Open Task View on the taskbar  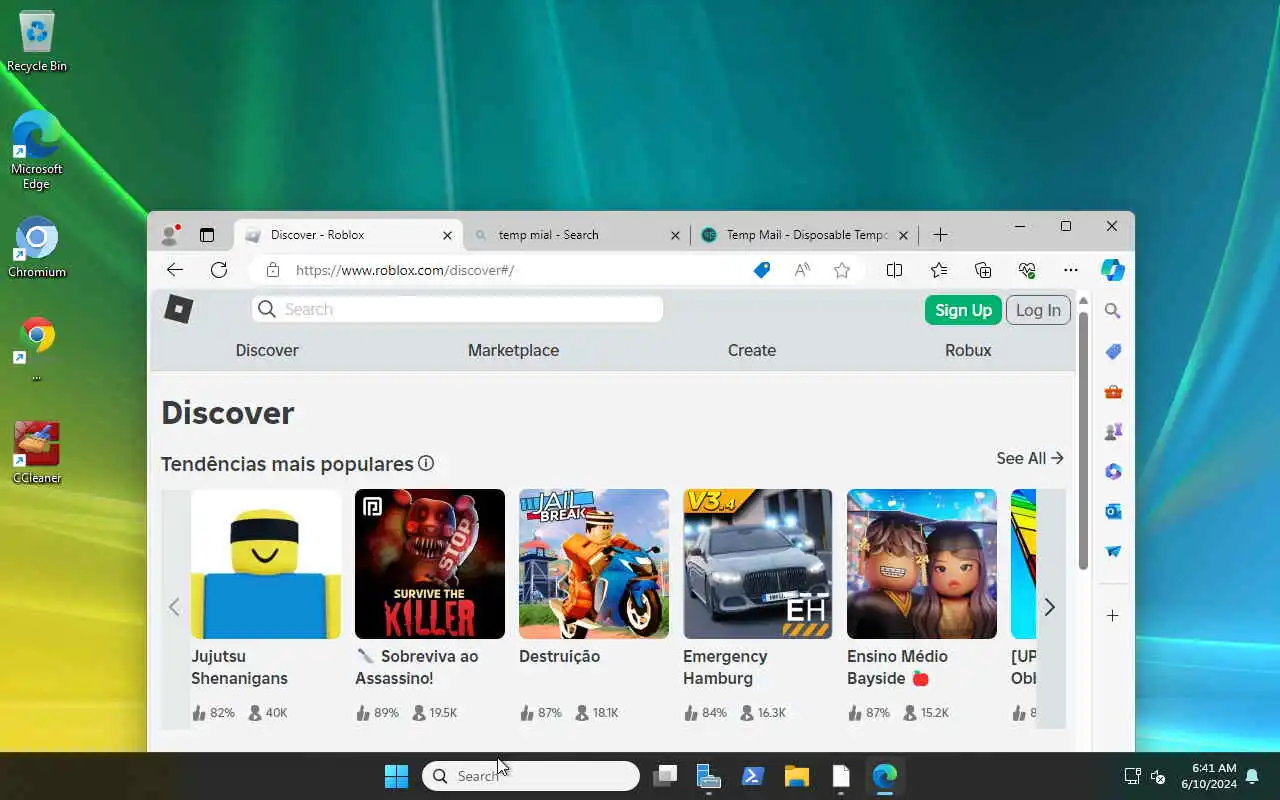(x=665, y=776)
